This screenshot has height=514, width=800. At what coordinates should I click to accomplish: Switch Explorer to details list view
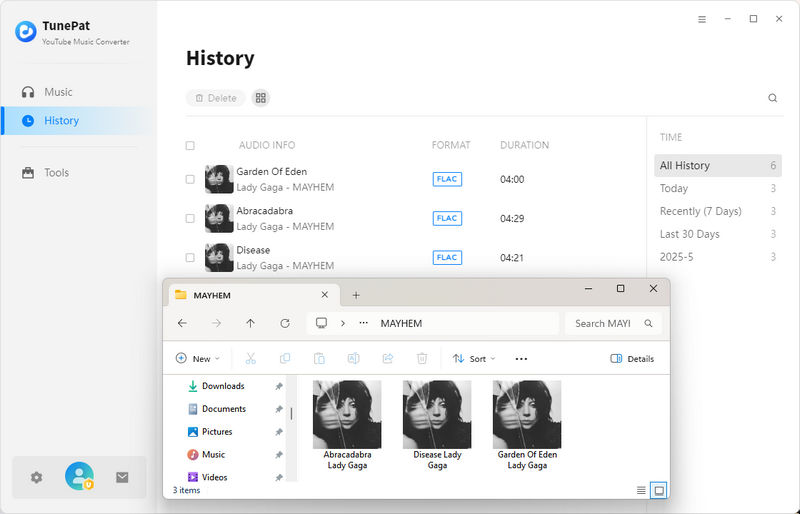pos(641,491)
